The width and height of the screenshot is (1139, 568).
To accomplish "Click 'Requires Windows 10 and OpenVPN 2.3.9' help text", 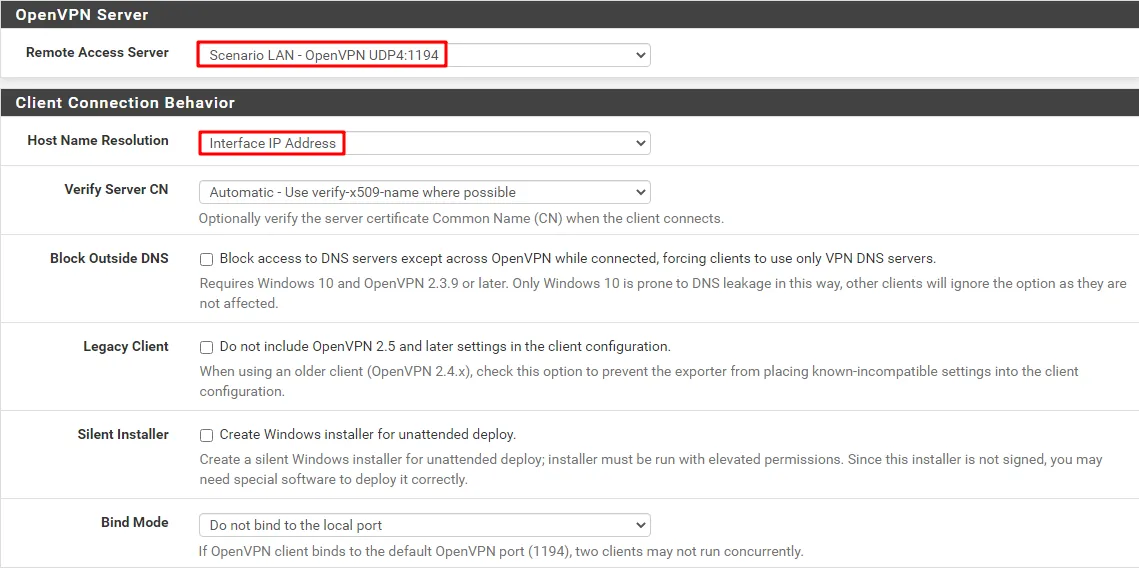I will click(663, 293).
